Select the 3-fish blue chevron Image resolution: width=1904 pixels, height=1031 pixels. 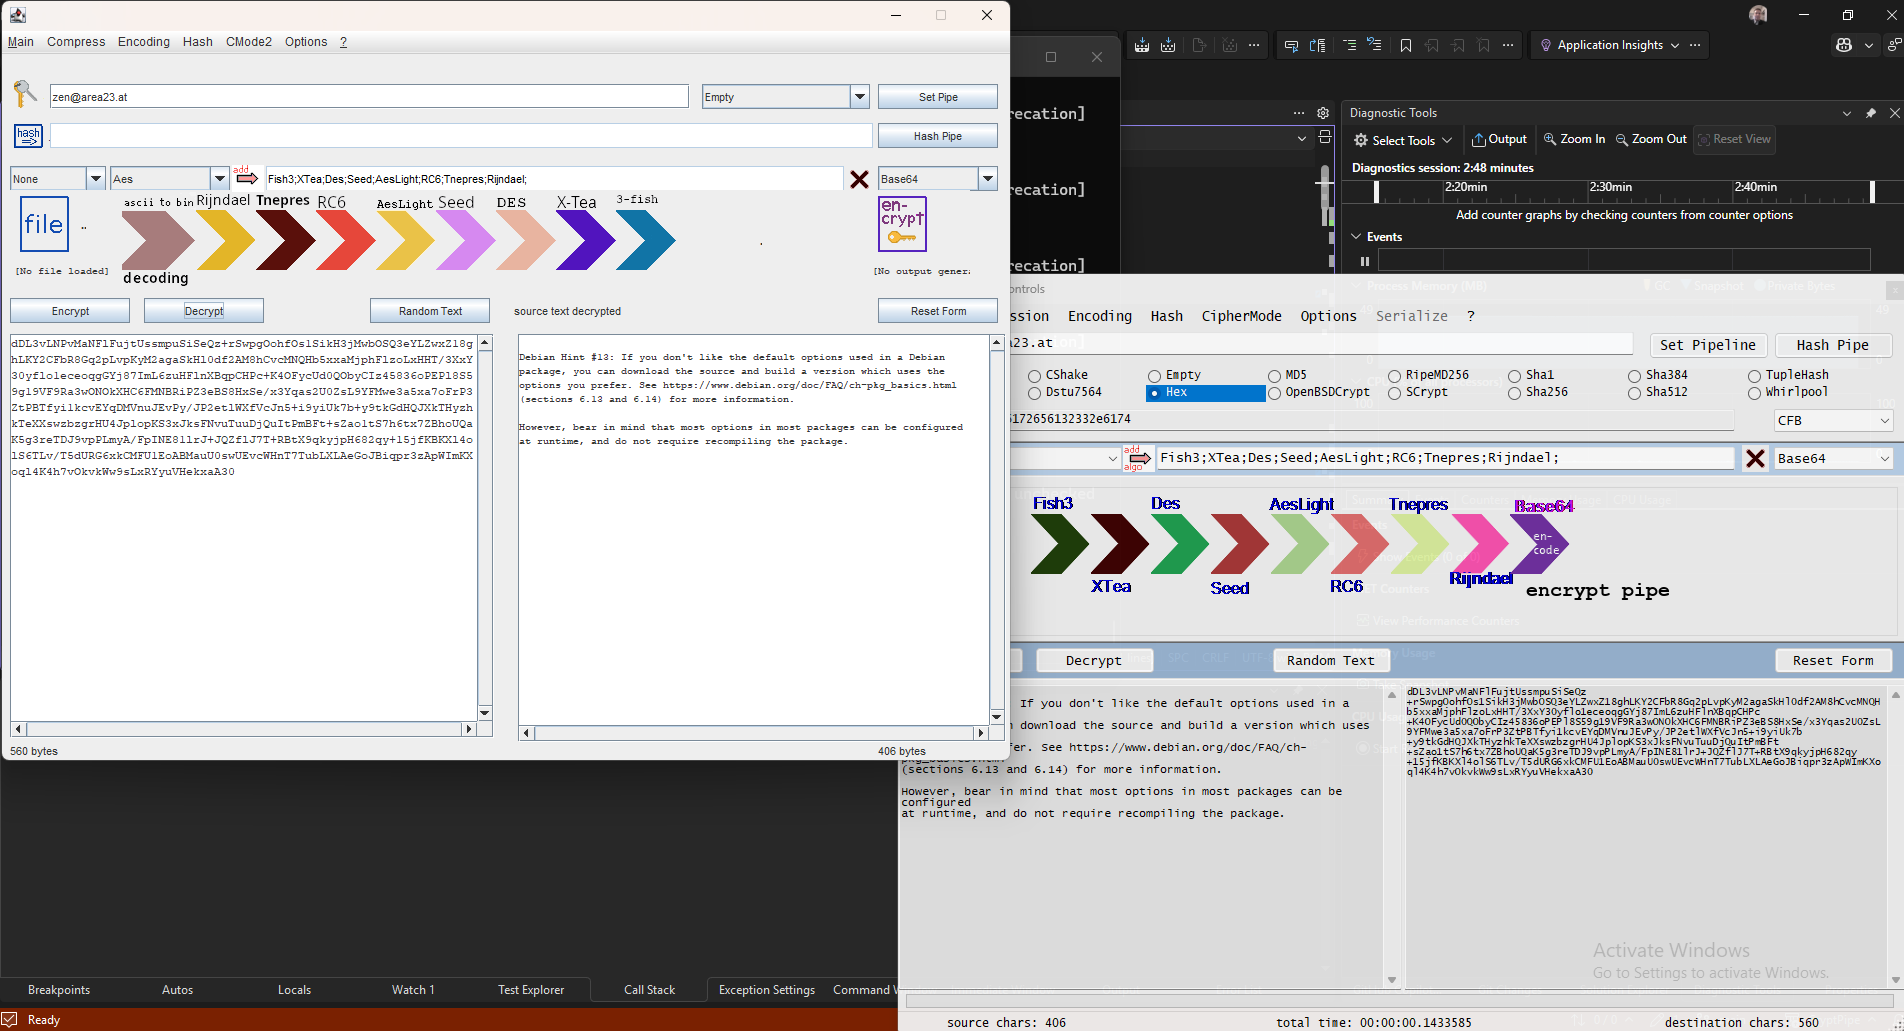645,240
